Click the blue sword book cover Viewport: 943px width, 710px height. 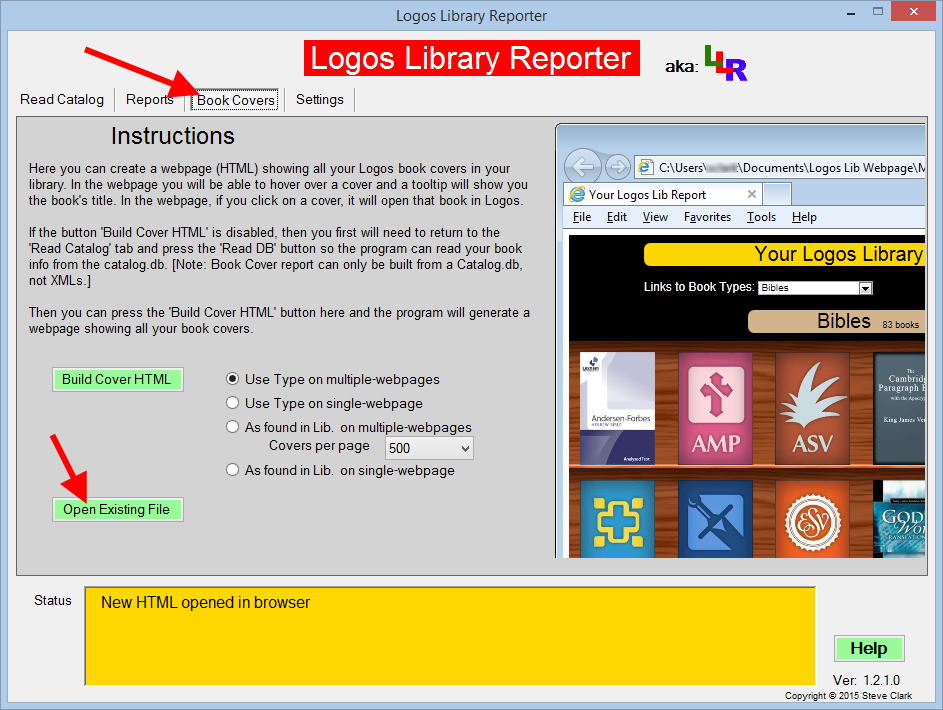716,519
